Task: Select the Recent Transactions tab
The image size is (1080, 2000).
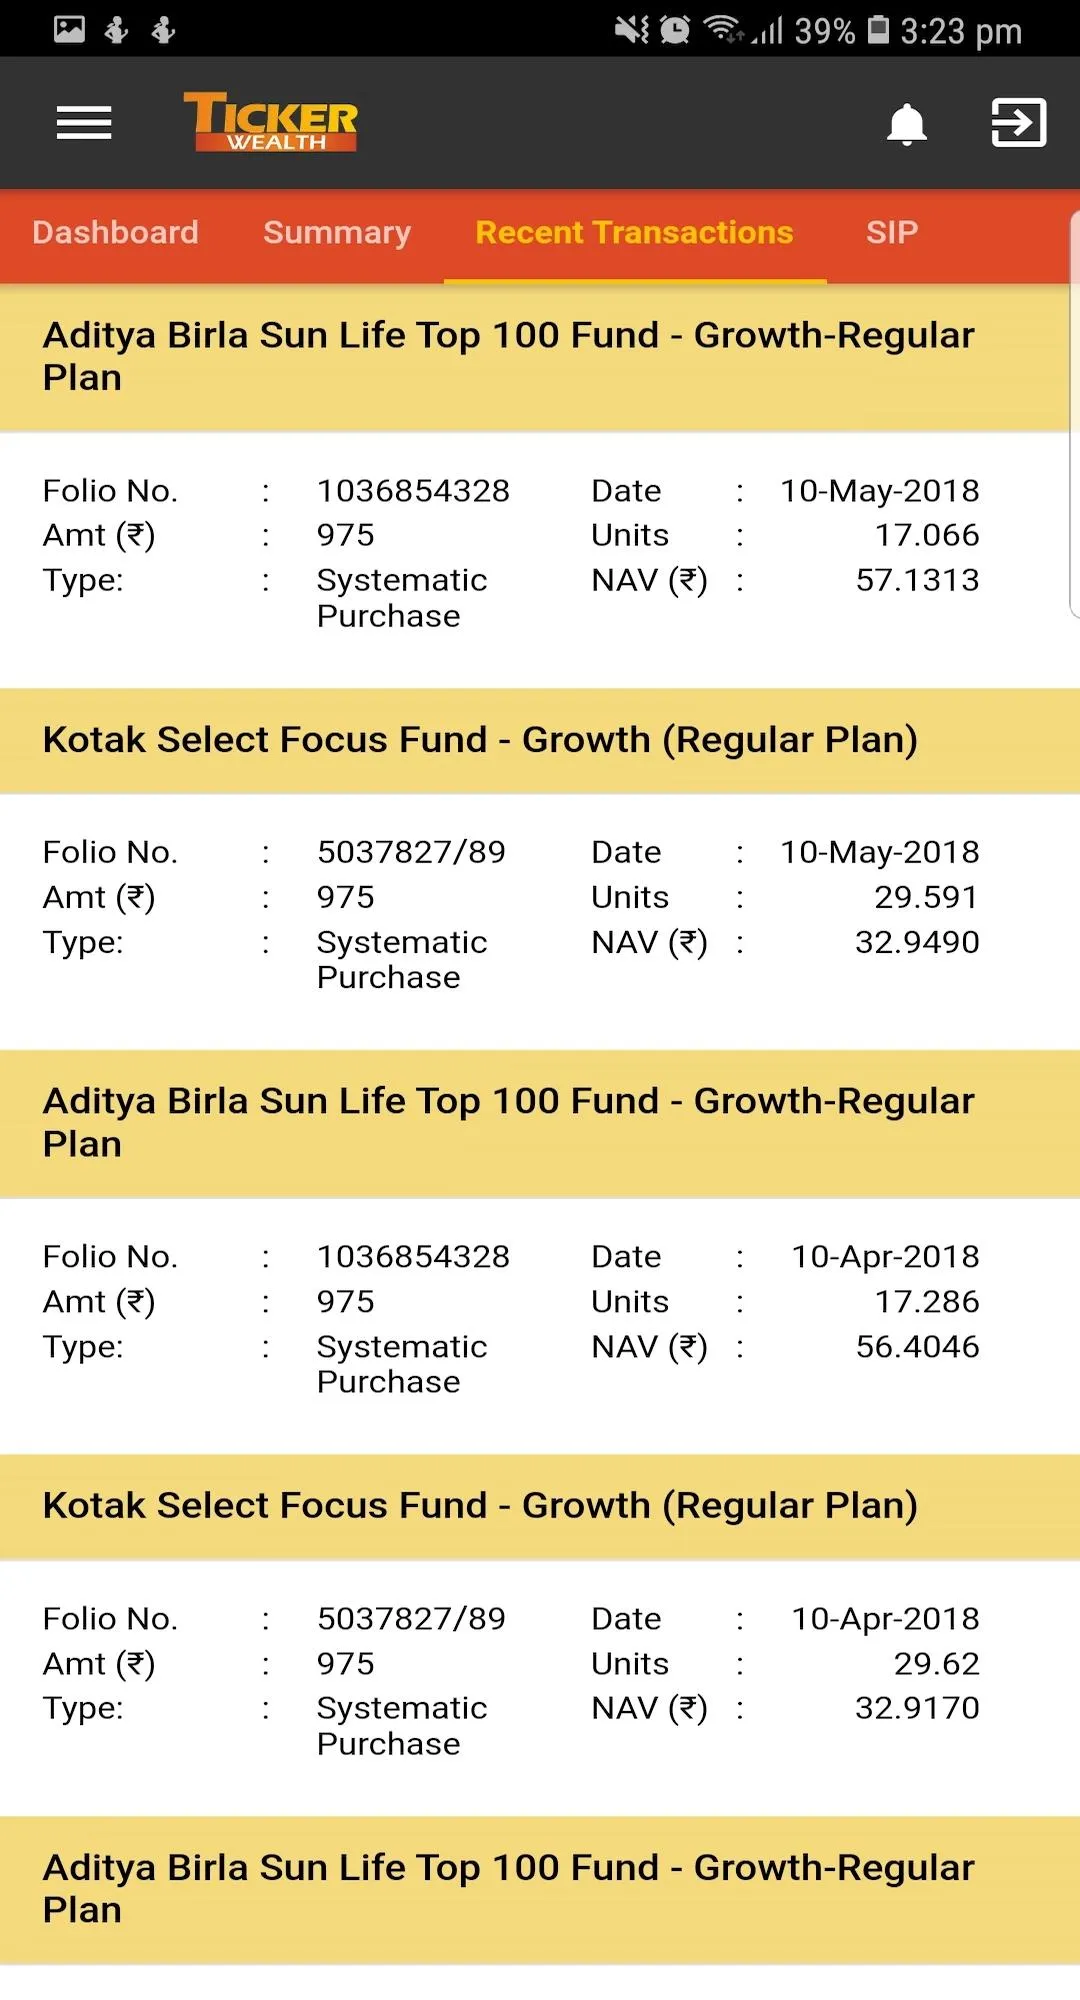Action: click(634, 233)
